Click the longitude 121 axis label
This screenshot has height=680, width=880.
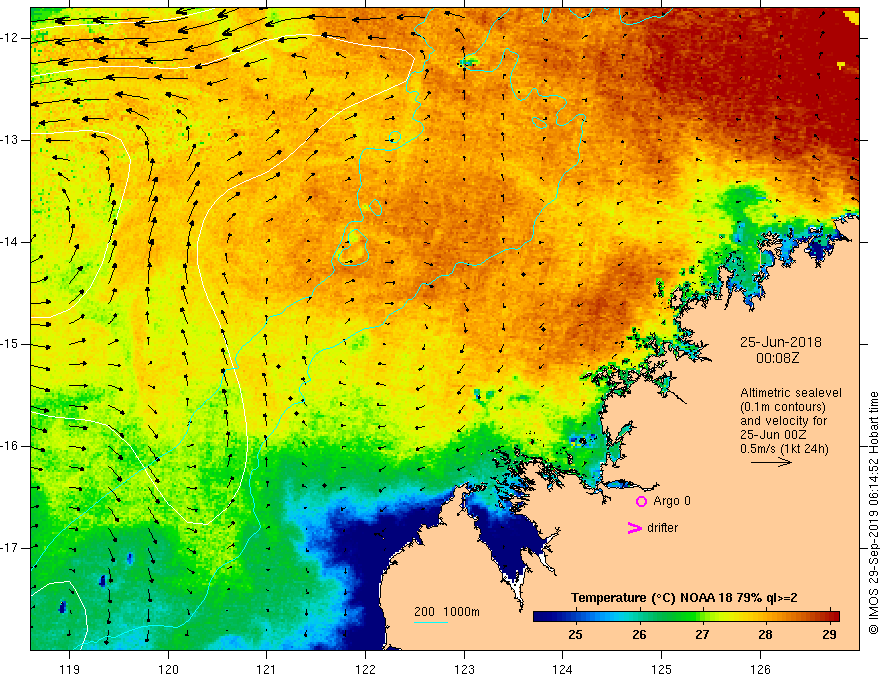(267, 669)
